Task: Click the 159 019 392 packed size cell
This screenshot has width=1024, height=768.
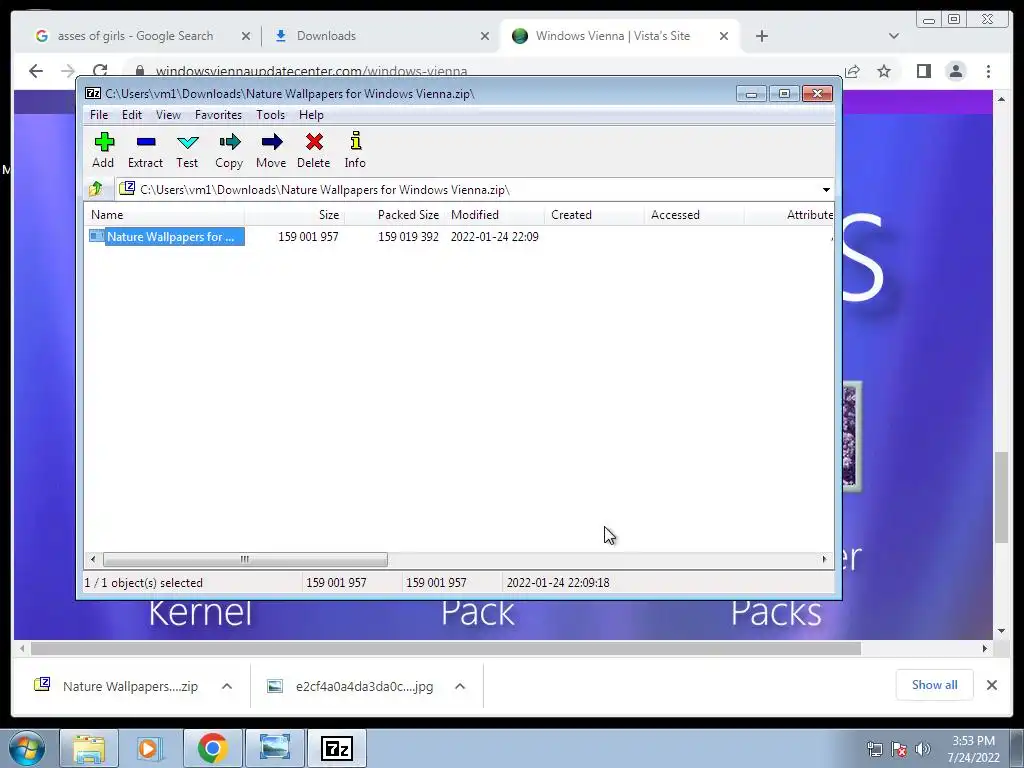Action: click(408, 236)
